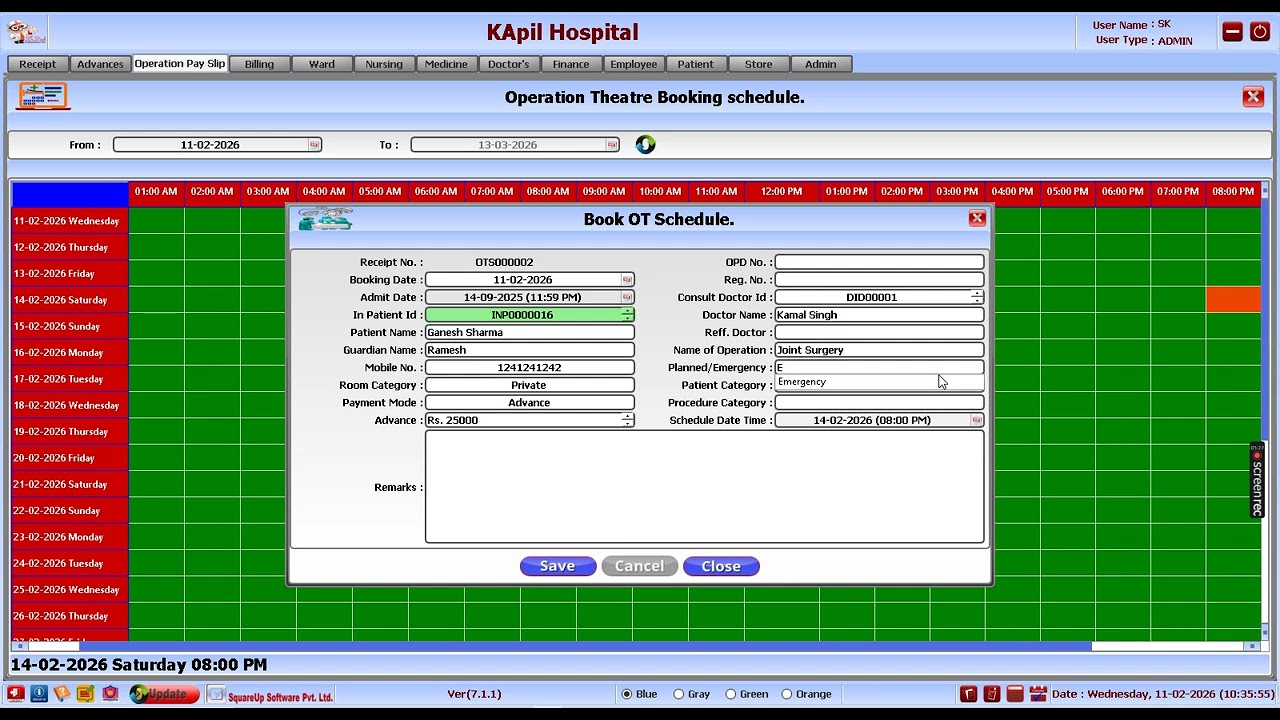The height and width of the screenshot is (720, 1280).
Task: Open the Billing tab
Action: click(259, 64)
